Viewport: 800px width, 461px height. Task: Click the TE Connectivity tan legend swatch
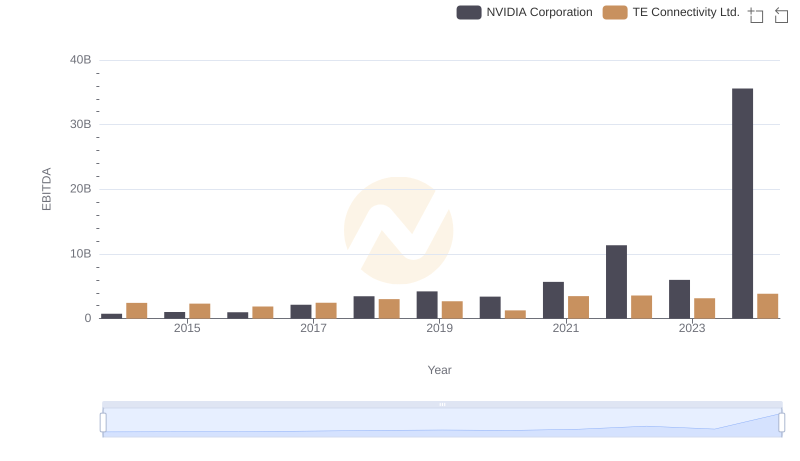pos(615,12)
